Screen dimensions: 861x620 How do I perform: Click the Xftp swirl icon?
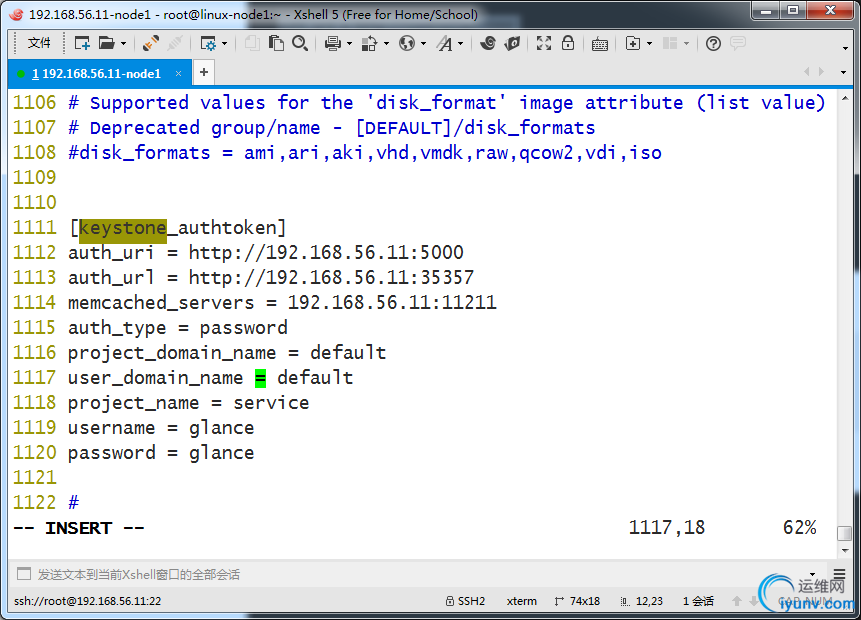[488, 43]
